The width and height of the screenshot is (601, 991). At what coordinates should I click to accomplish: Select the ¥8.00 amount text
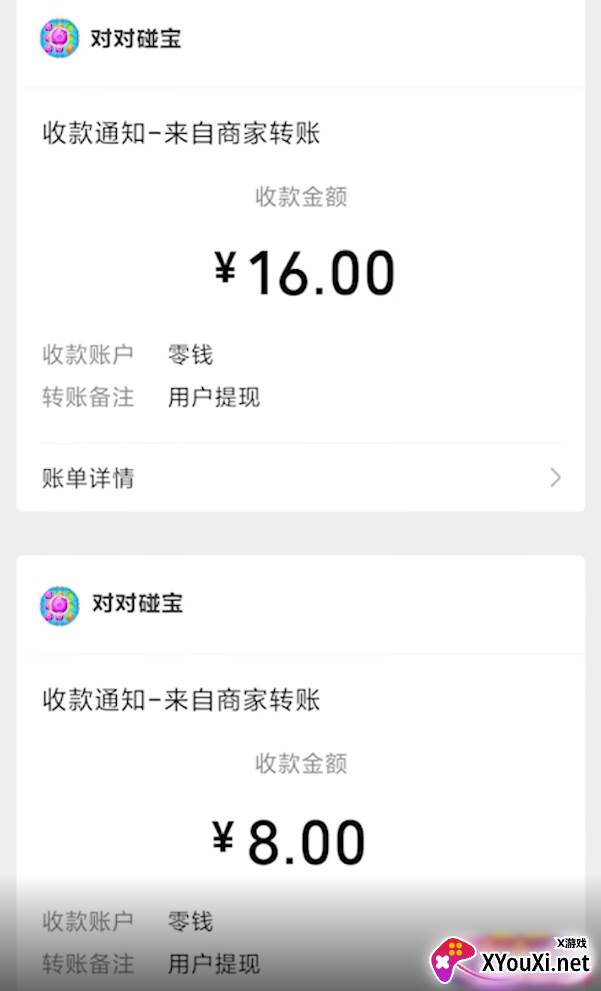290,841
